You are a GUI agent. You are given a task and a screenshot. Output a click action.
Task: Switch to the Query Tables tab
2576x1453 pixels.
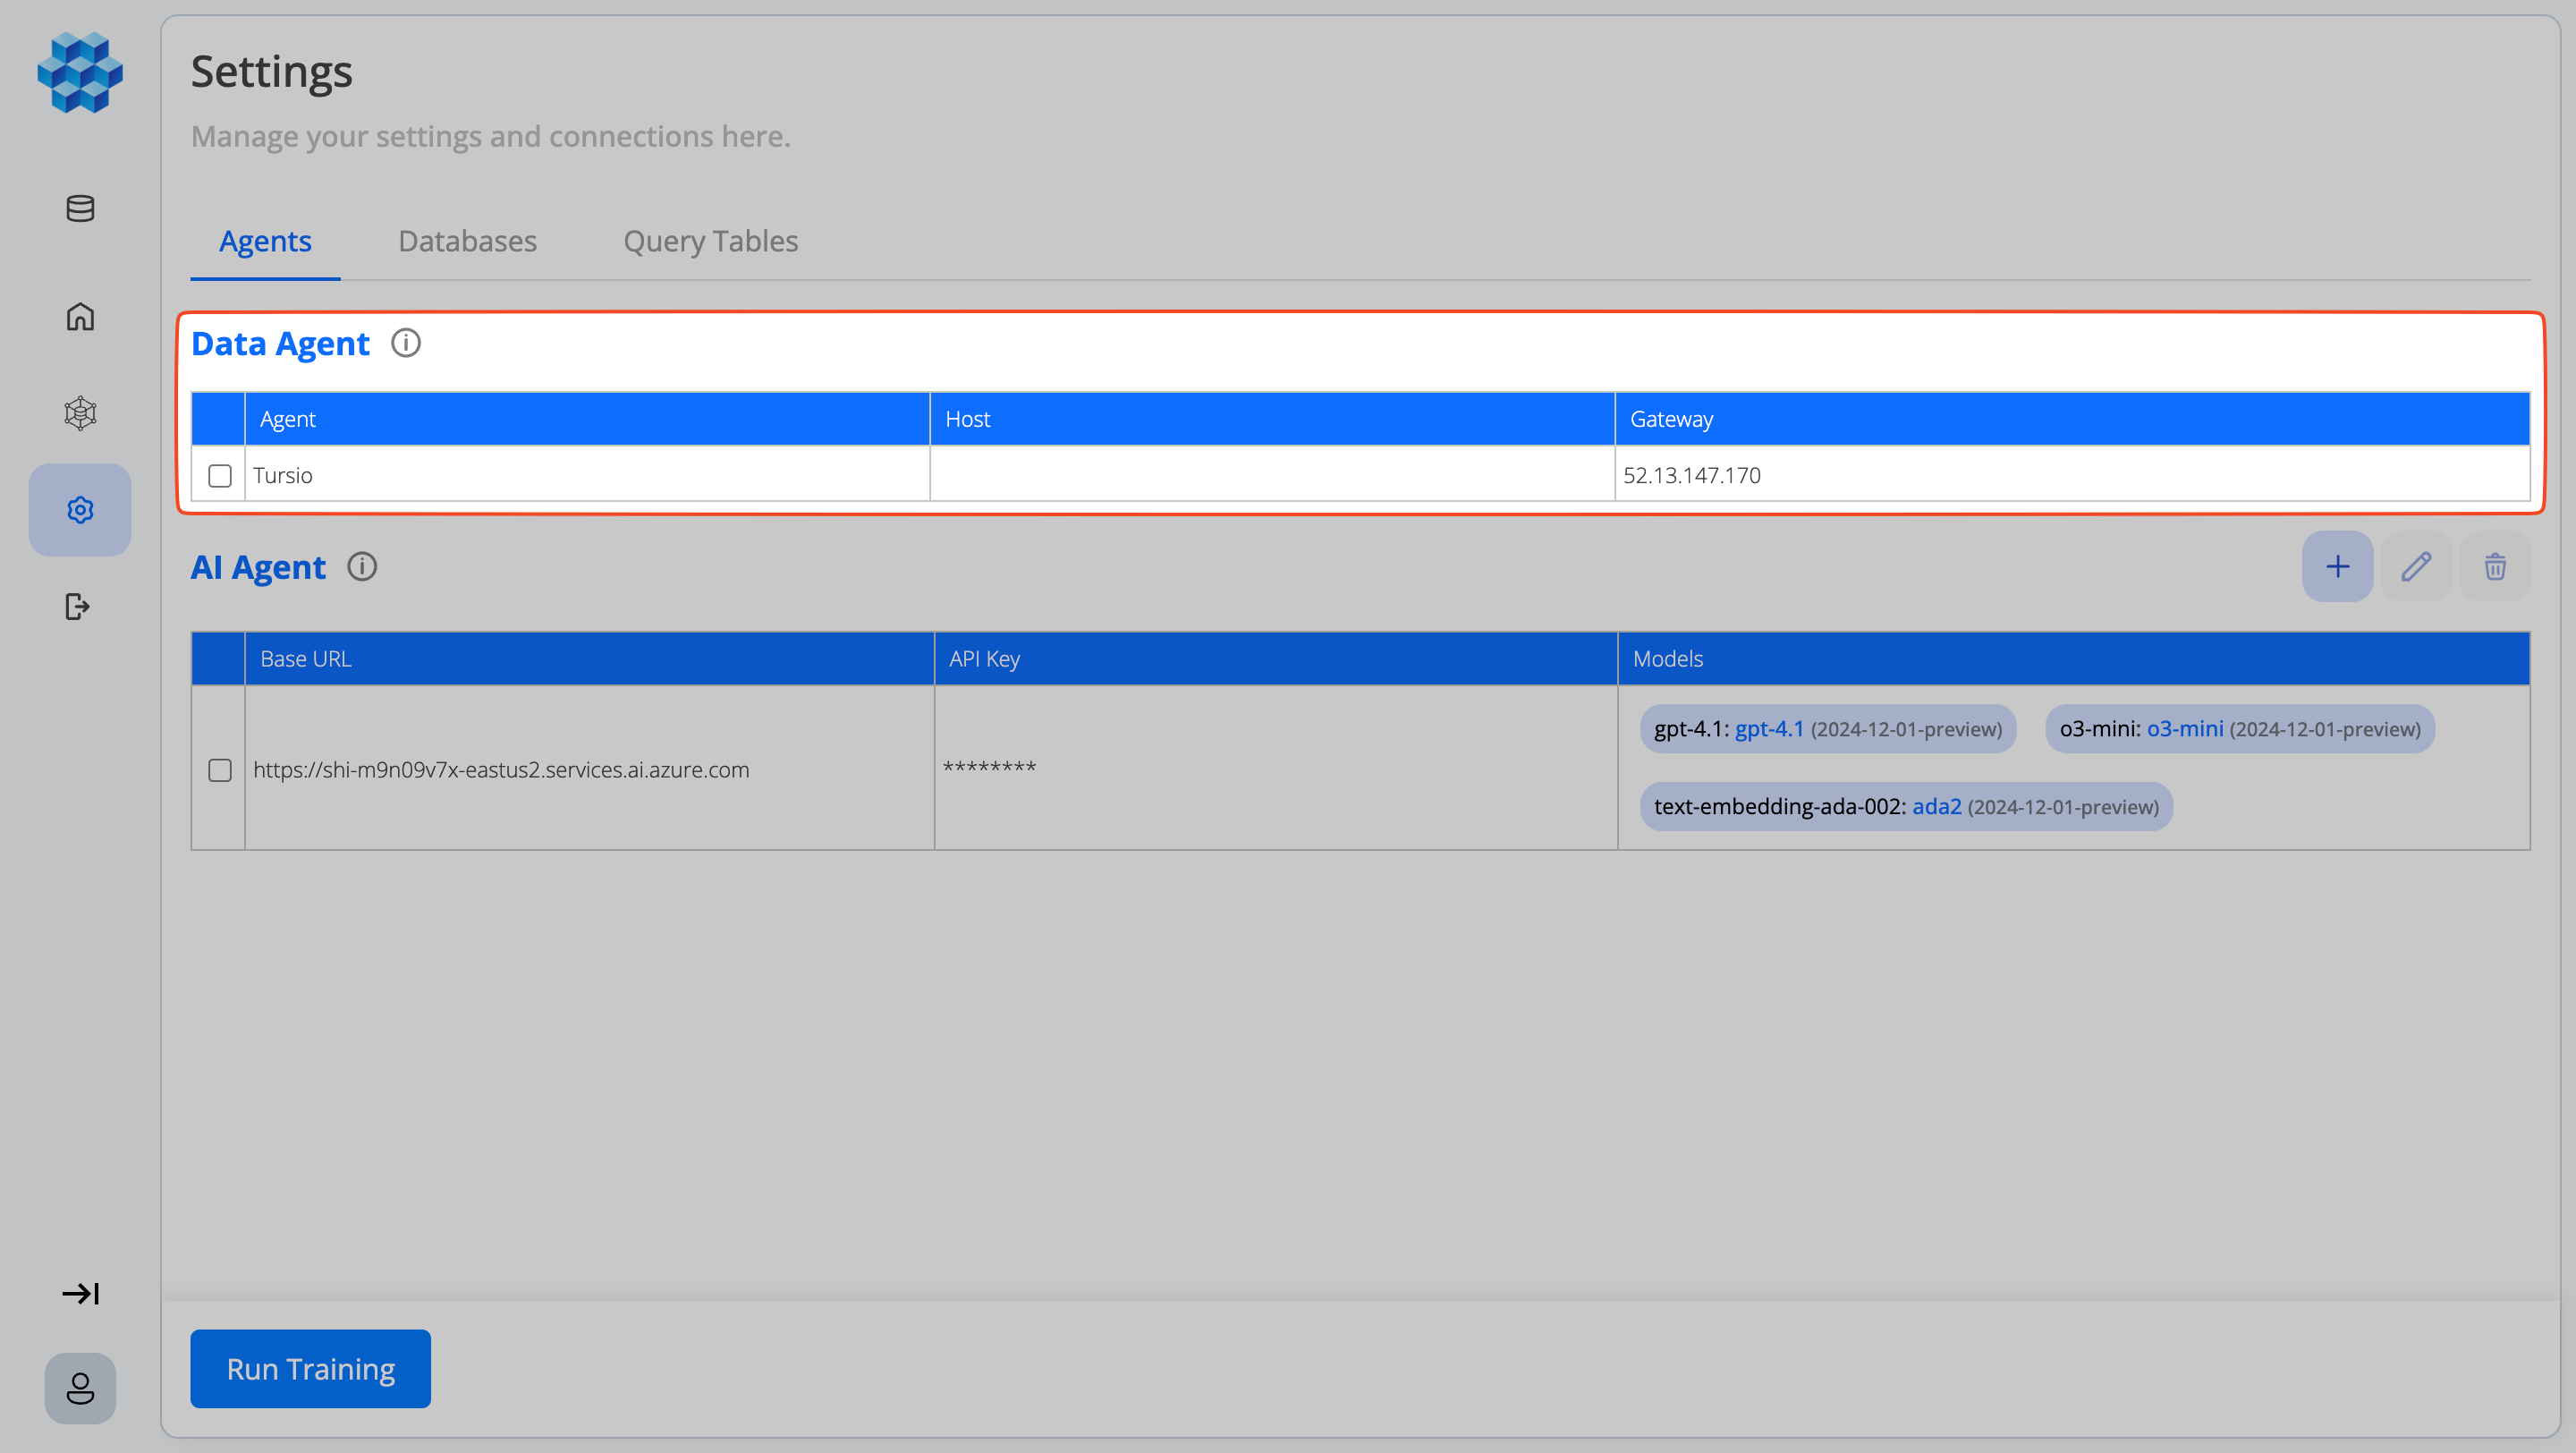pyautogui.click(x=710, y=241)
